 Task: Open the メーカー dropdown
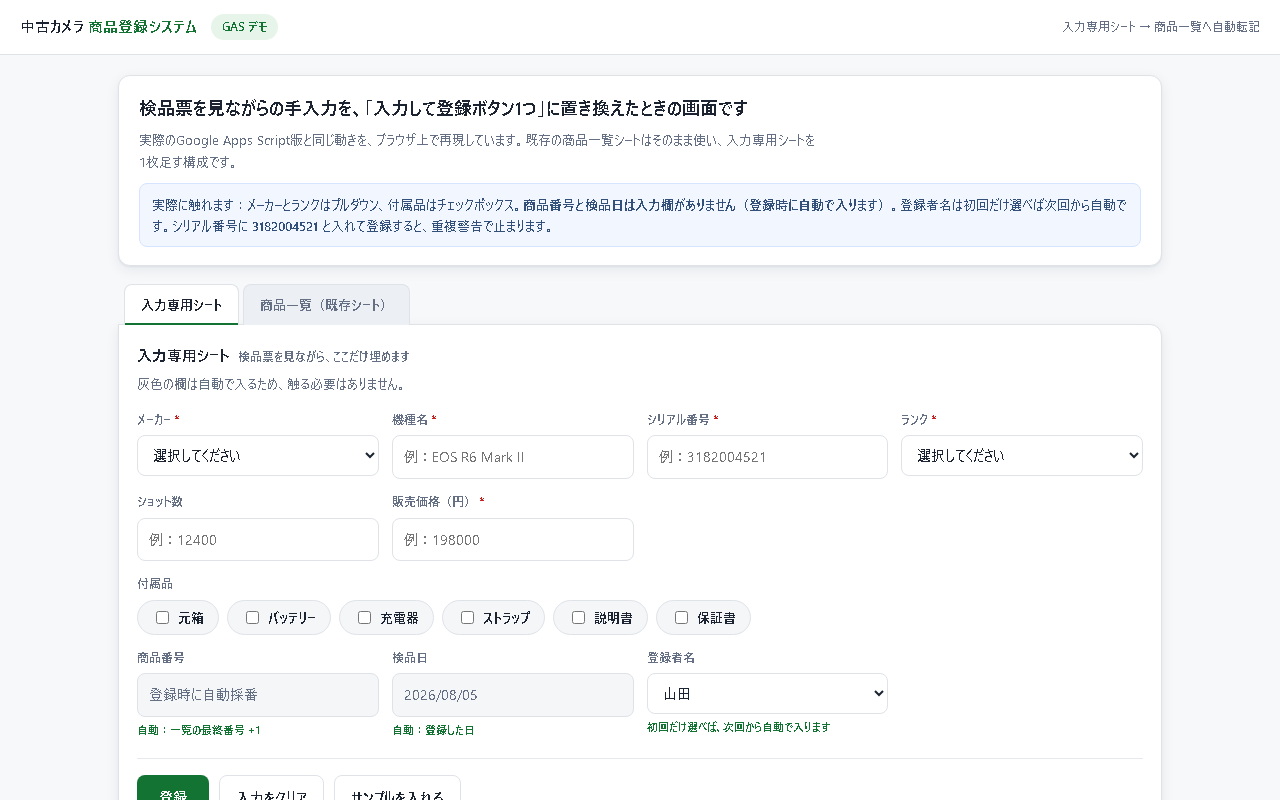pos(258,456)
